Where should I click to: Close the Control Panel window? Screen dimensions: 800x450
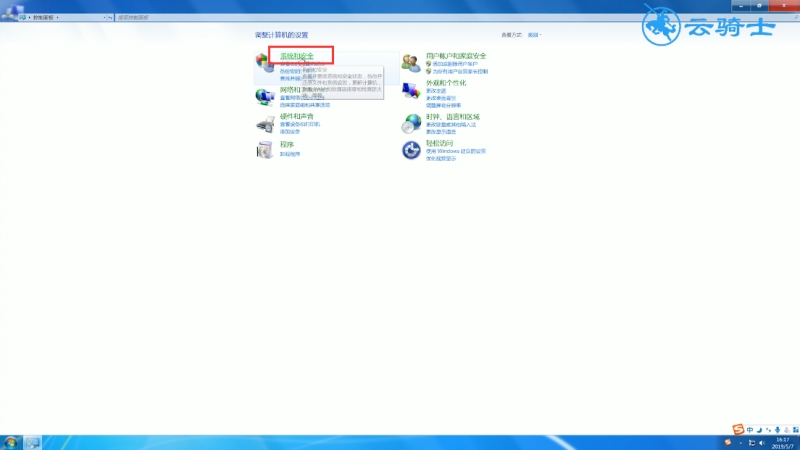784,6
